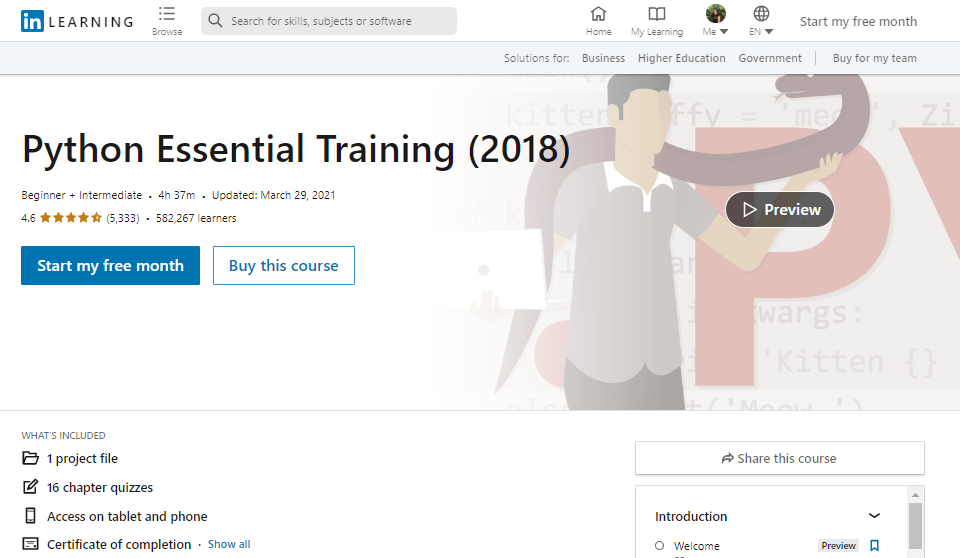Click Certificate of completion text

(119, 545)
